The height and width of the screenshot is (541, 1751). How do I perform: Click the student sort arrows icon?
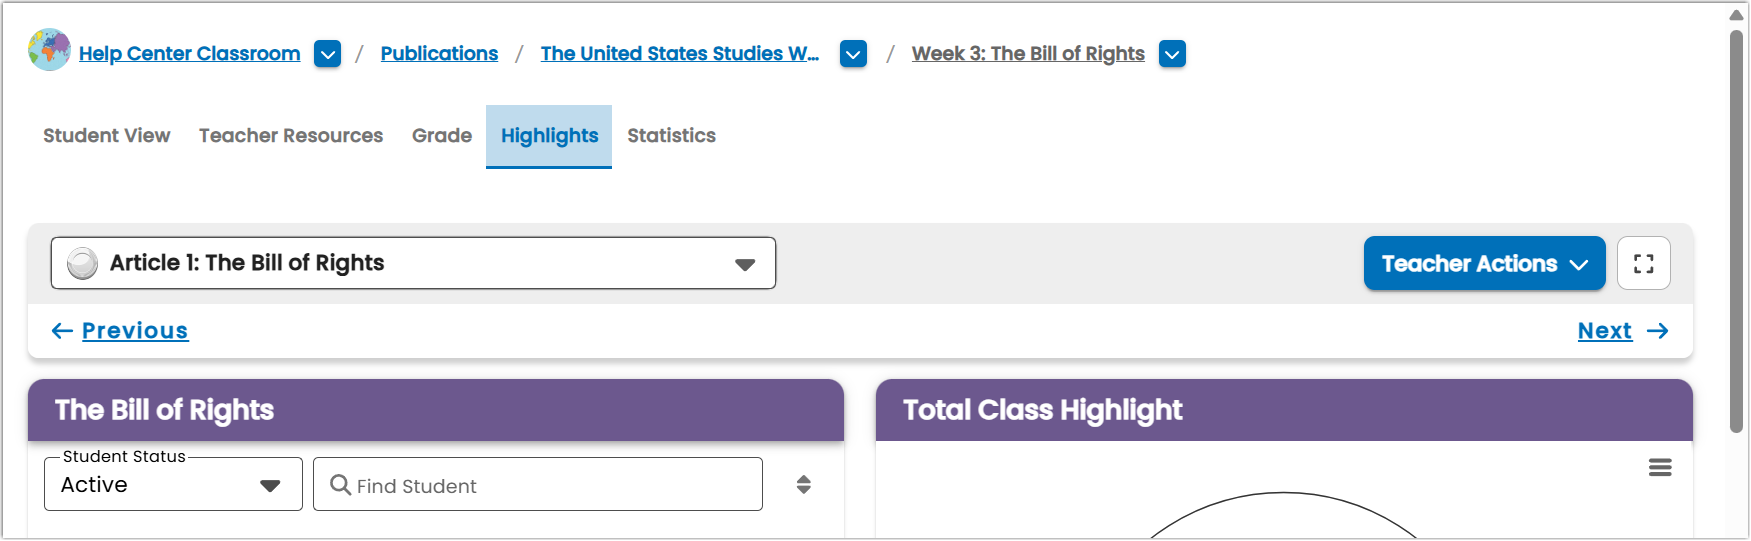[x=803, y=485]
